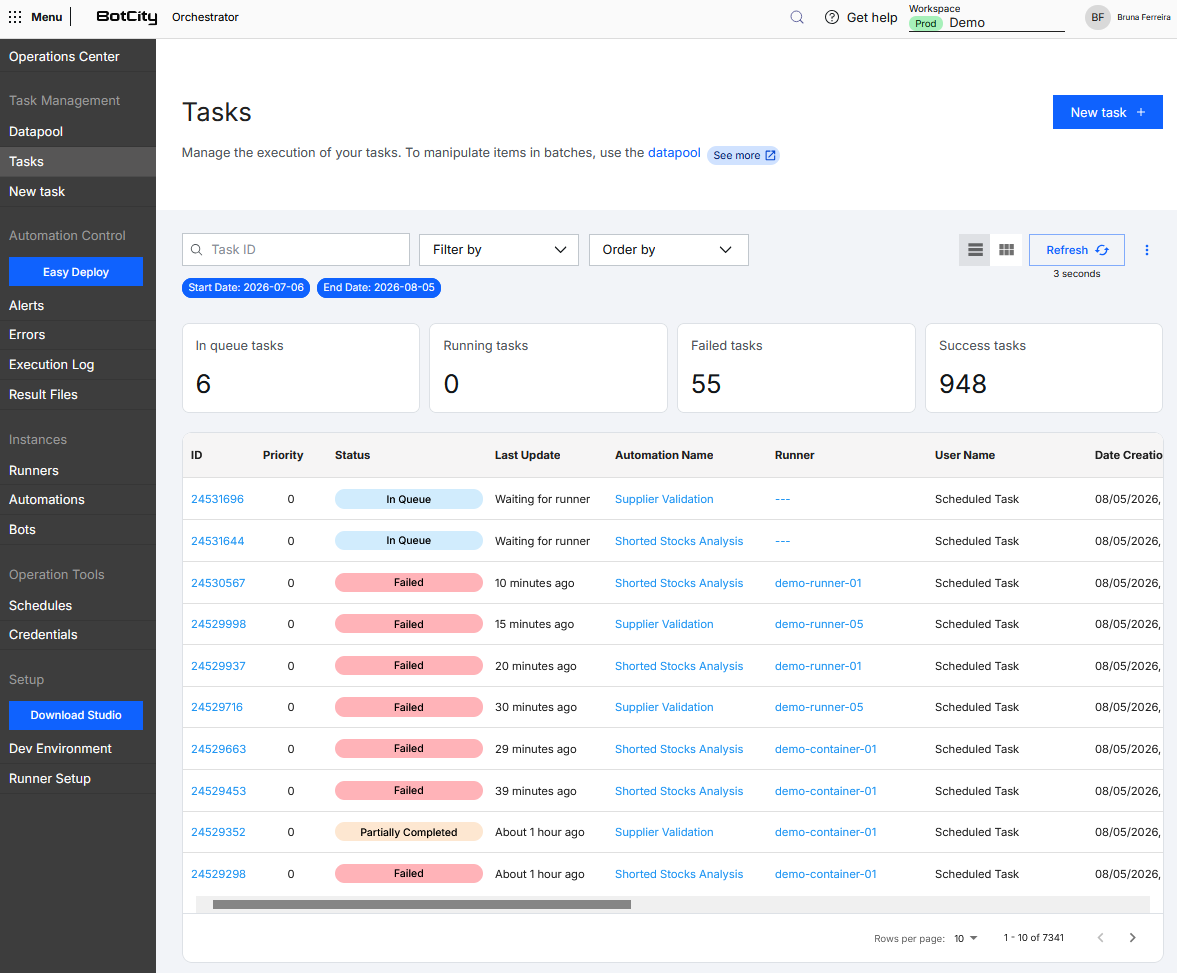Open task ID 24531644
The height and width of the screenshot is (973, 1177).
[x=218, y=541]
